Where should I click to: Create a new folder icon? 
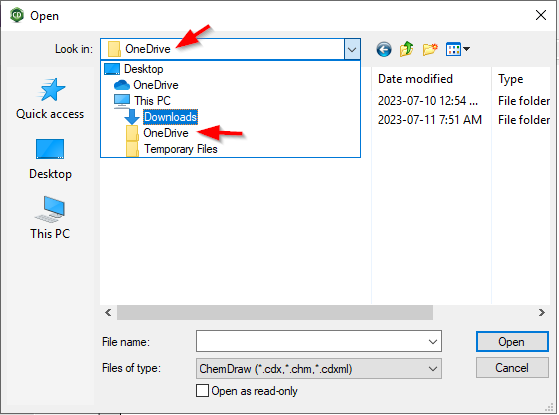coord(430,49)
